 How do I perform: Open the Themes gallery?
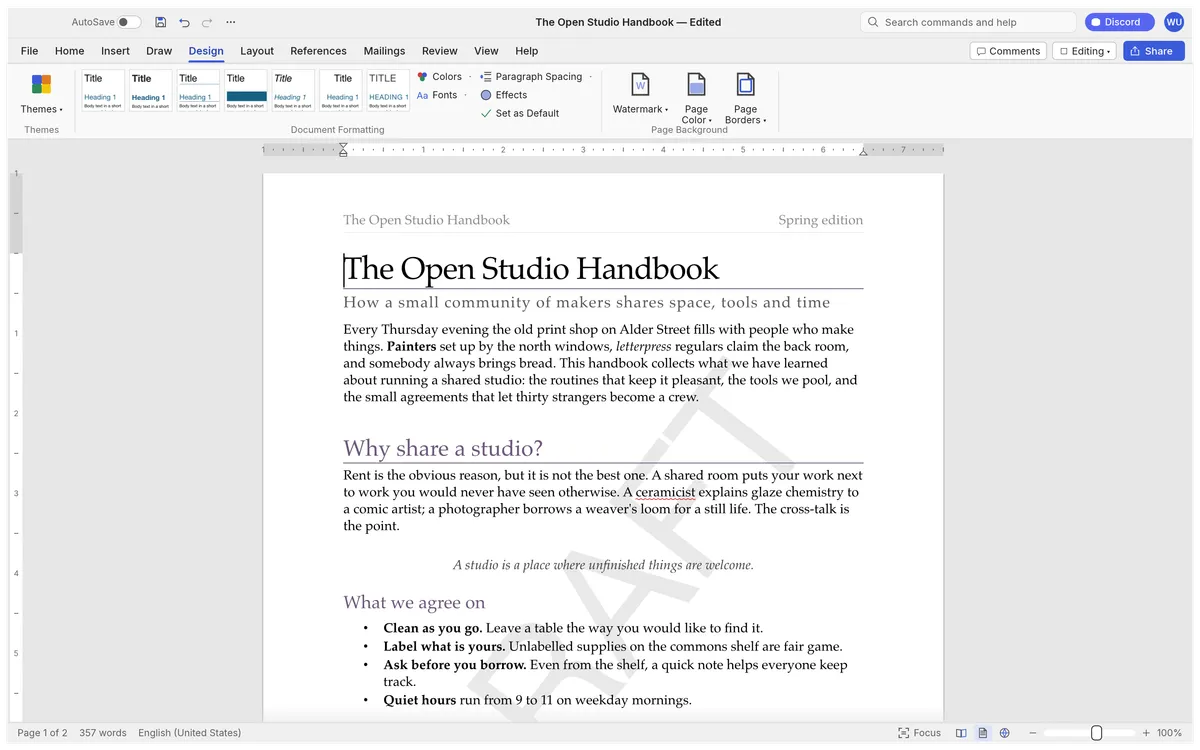[41, 93]
